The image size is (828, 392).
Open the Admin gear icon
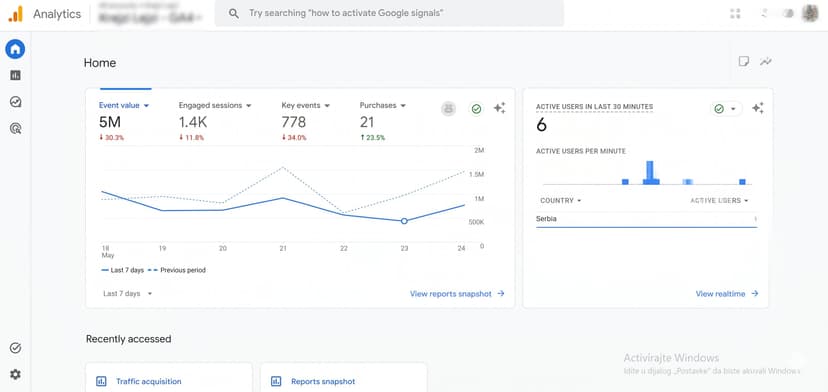point(15,375)
